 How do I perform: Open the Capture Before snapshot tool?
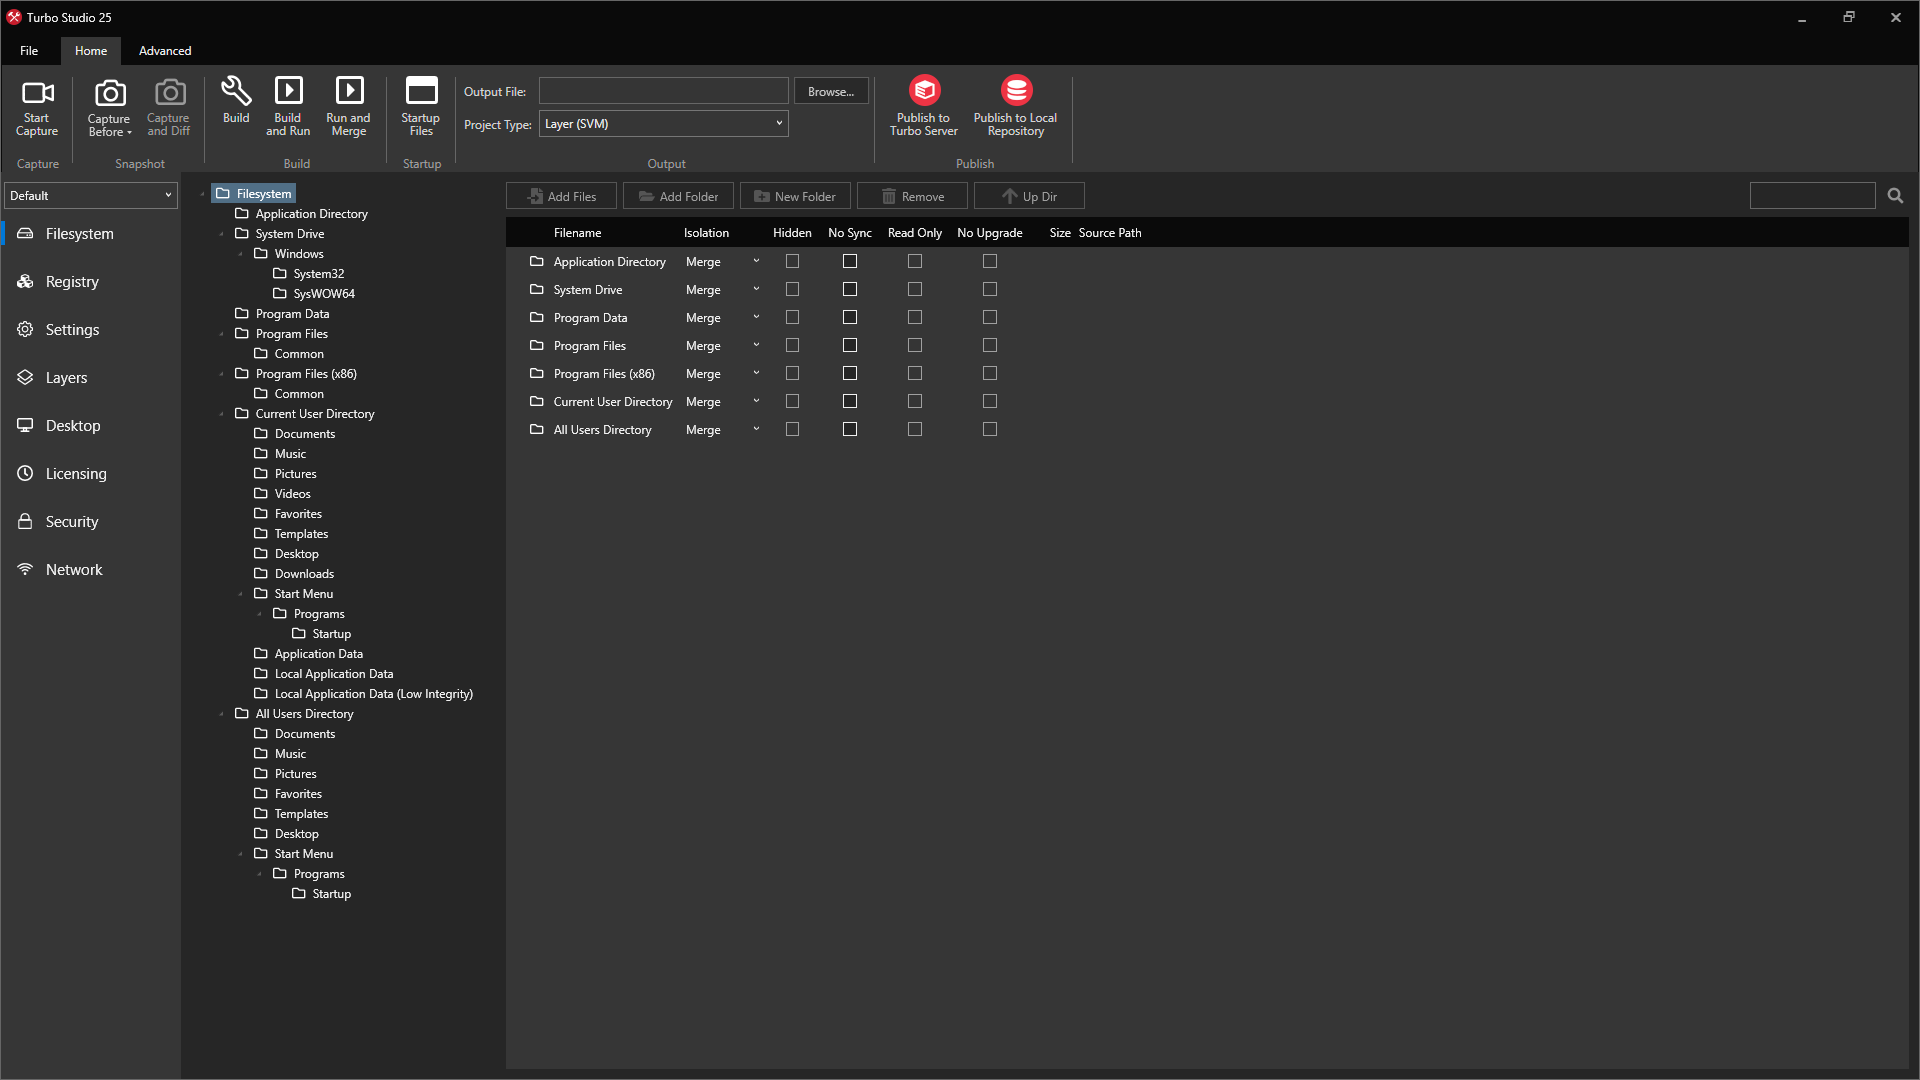(x=109, y=107)
